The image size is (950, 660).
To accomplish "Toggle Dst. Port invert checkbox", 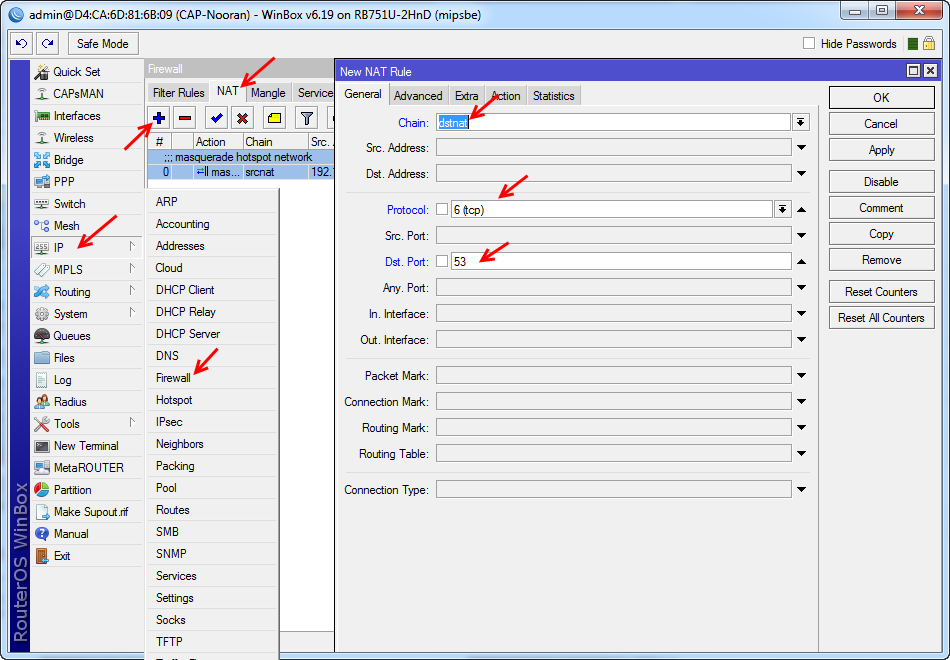I will [x=442, y=261].
